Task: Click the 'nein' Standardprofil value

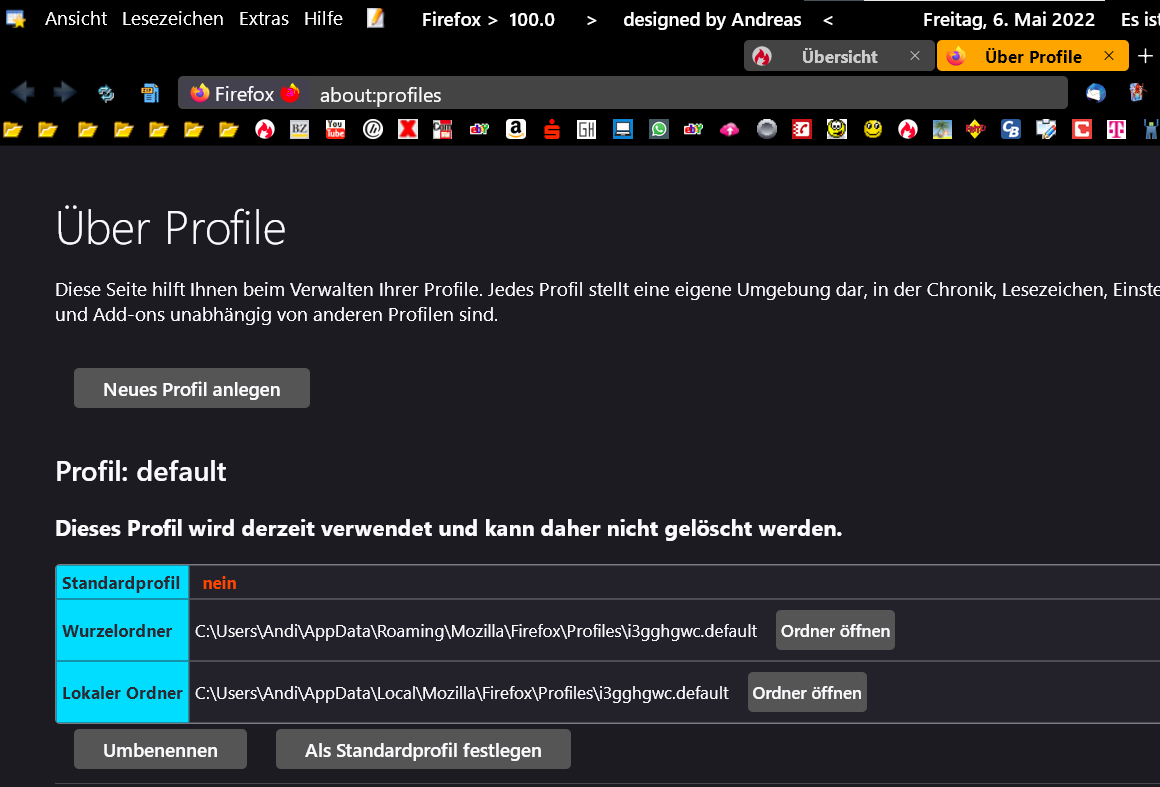Action: [x=220, y=583]
